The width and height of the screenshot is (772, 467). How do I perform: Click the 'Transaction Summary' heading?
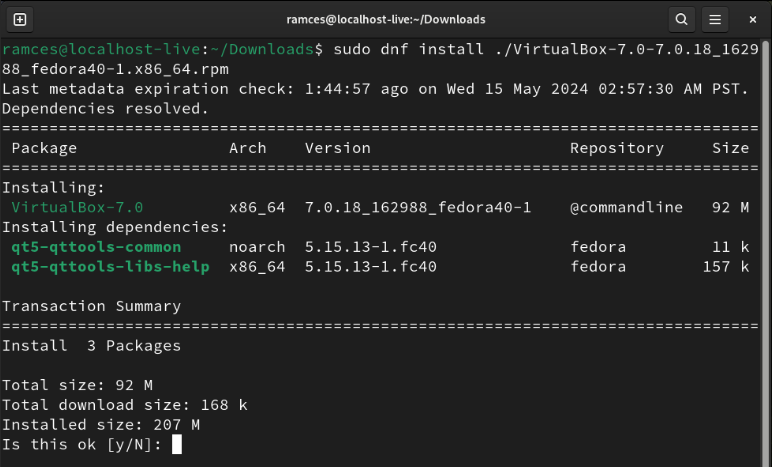point(92,306)
